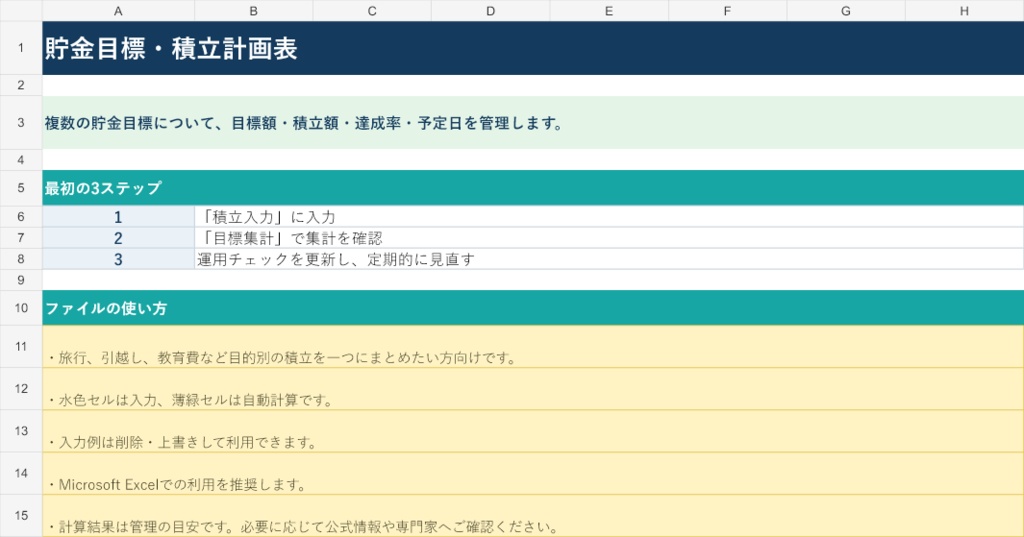Click the ファイルの使い方 section header
The image size is (1024, 537).
[x=533, y=308]
